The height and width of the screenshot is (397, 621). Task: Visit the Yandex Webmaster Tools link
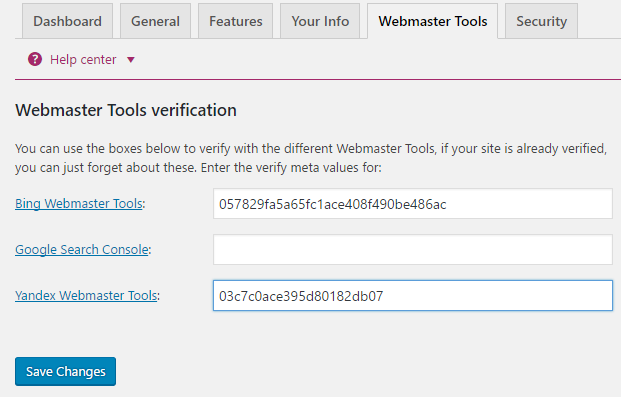coord(86,295)
